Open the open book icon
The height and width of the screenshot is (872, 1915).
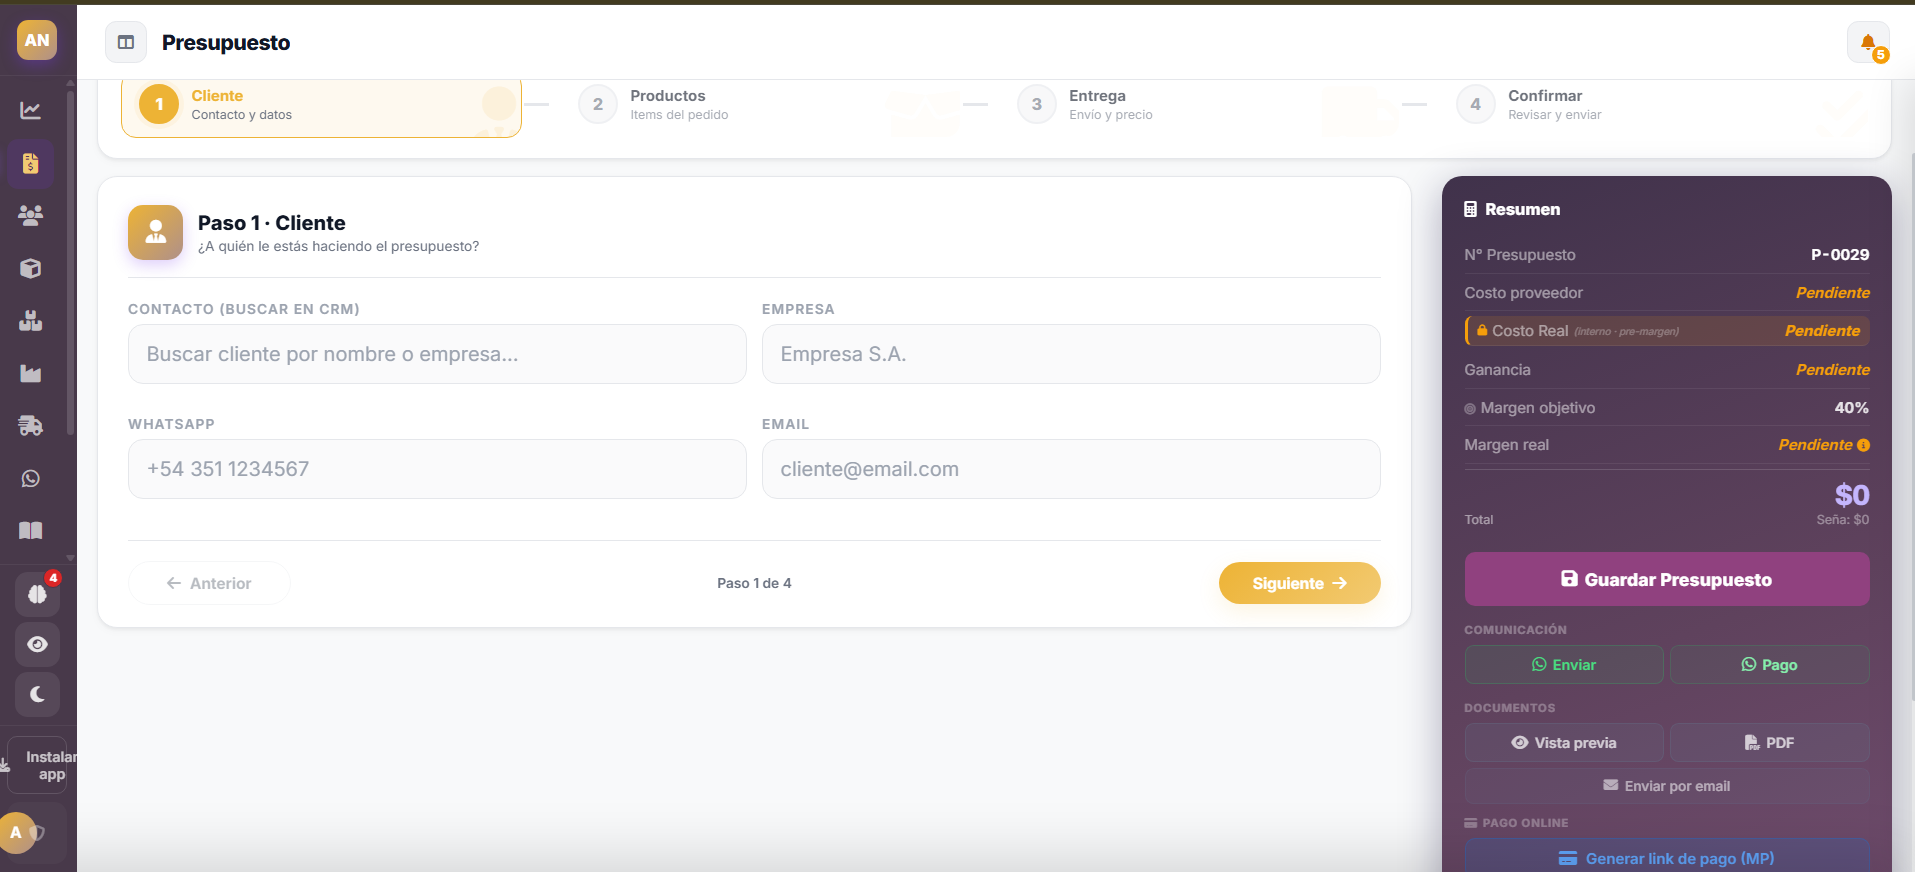click(31, 531)
